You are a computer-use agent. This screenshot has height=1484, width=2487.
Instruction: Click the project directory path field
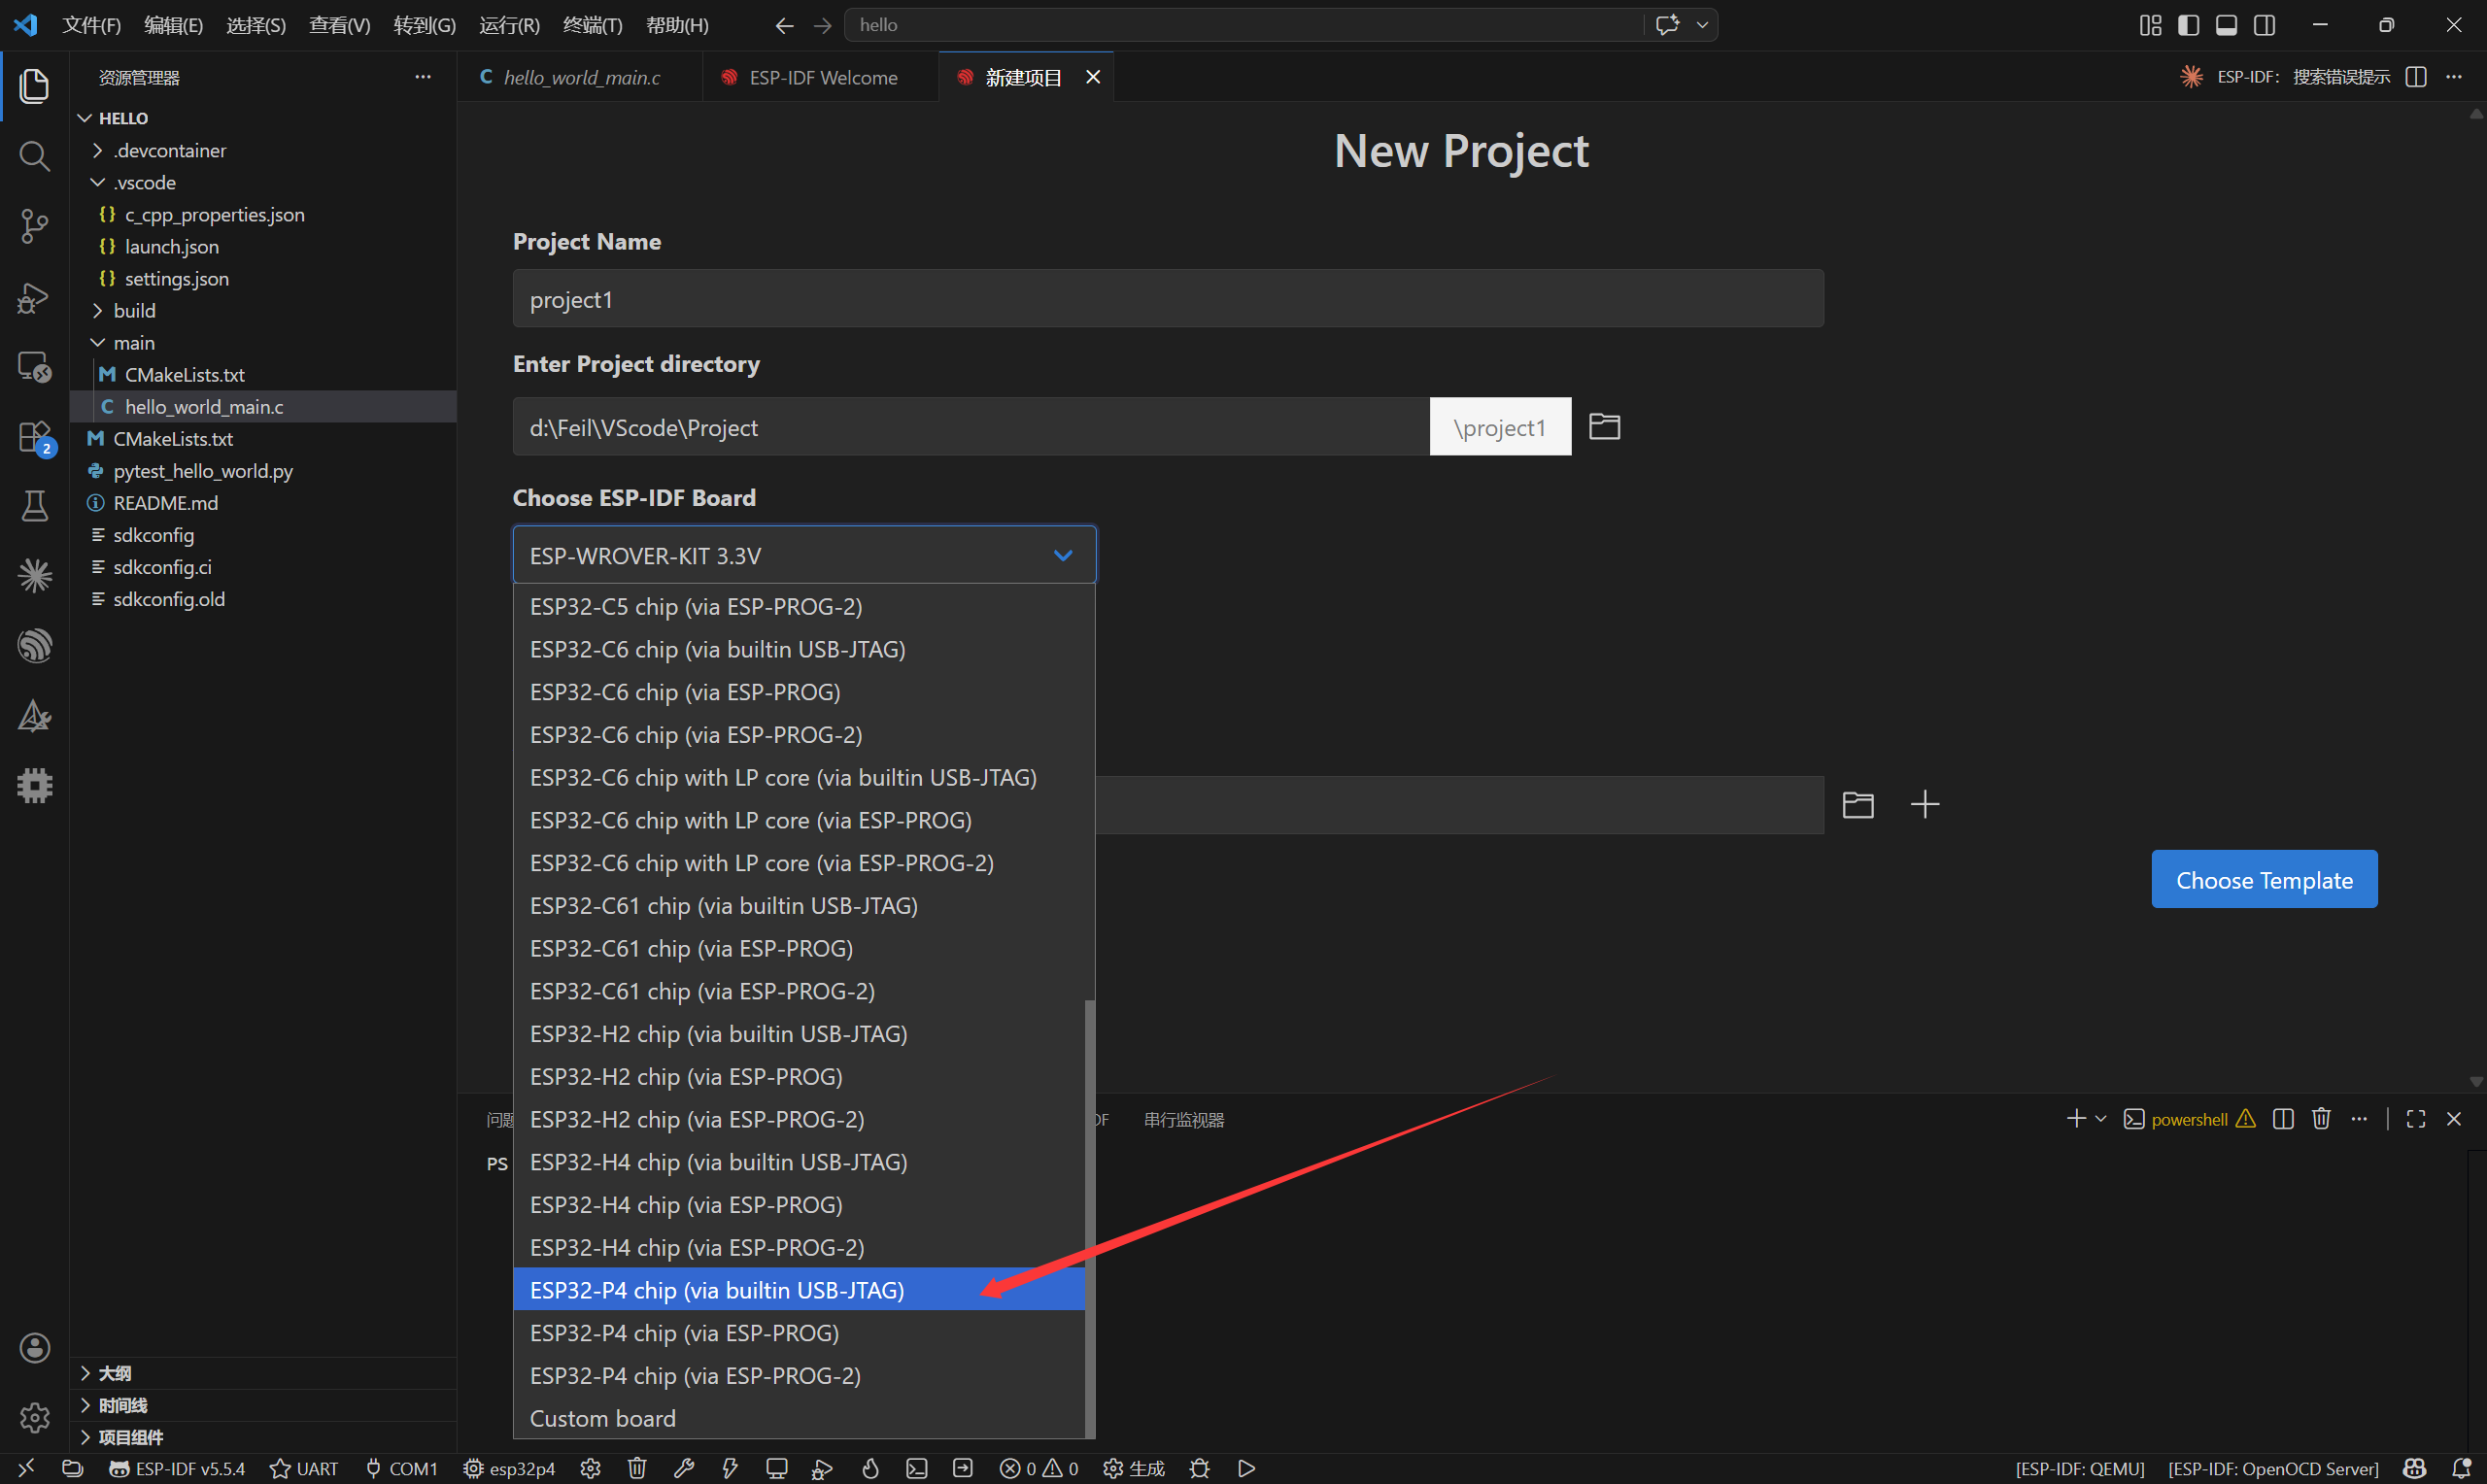point(971,426)
